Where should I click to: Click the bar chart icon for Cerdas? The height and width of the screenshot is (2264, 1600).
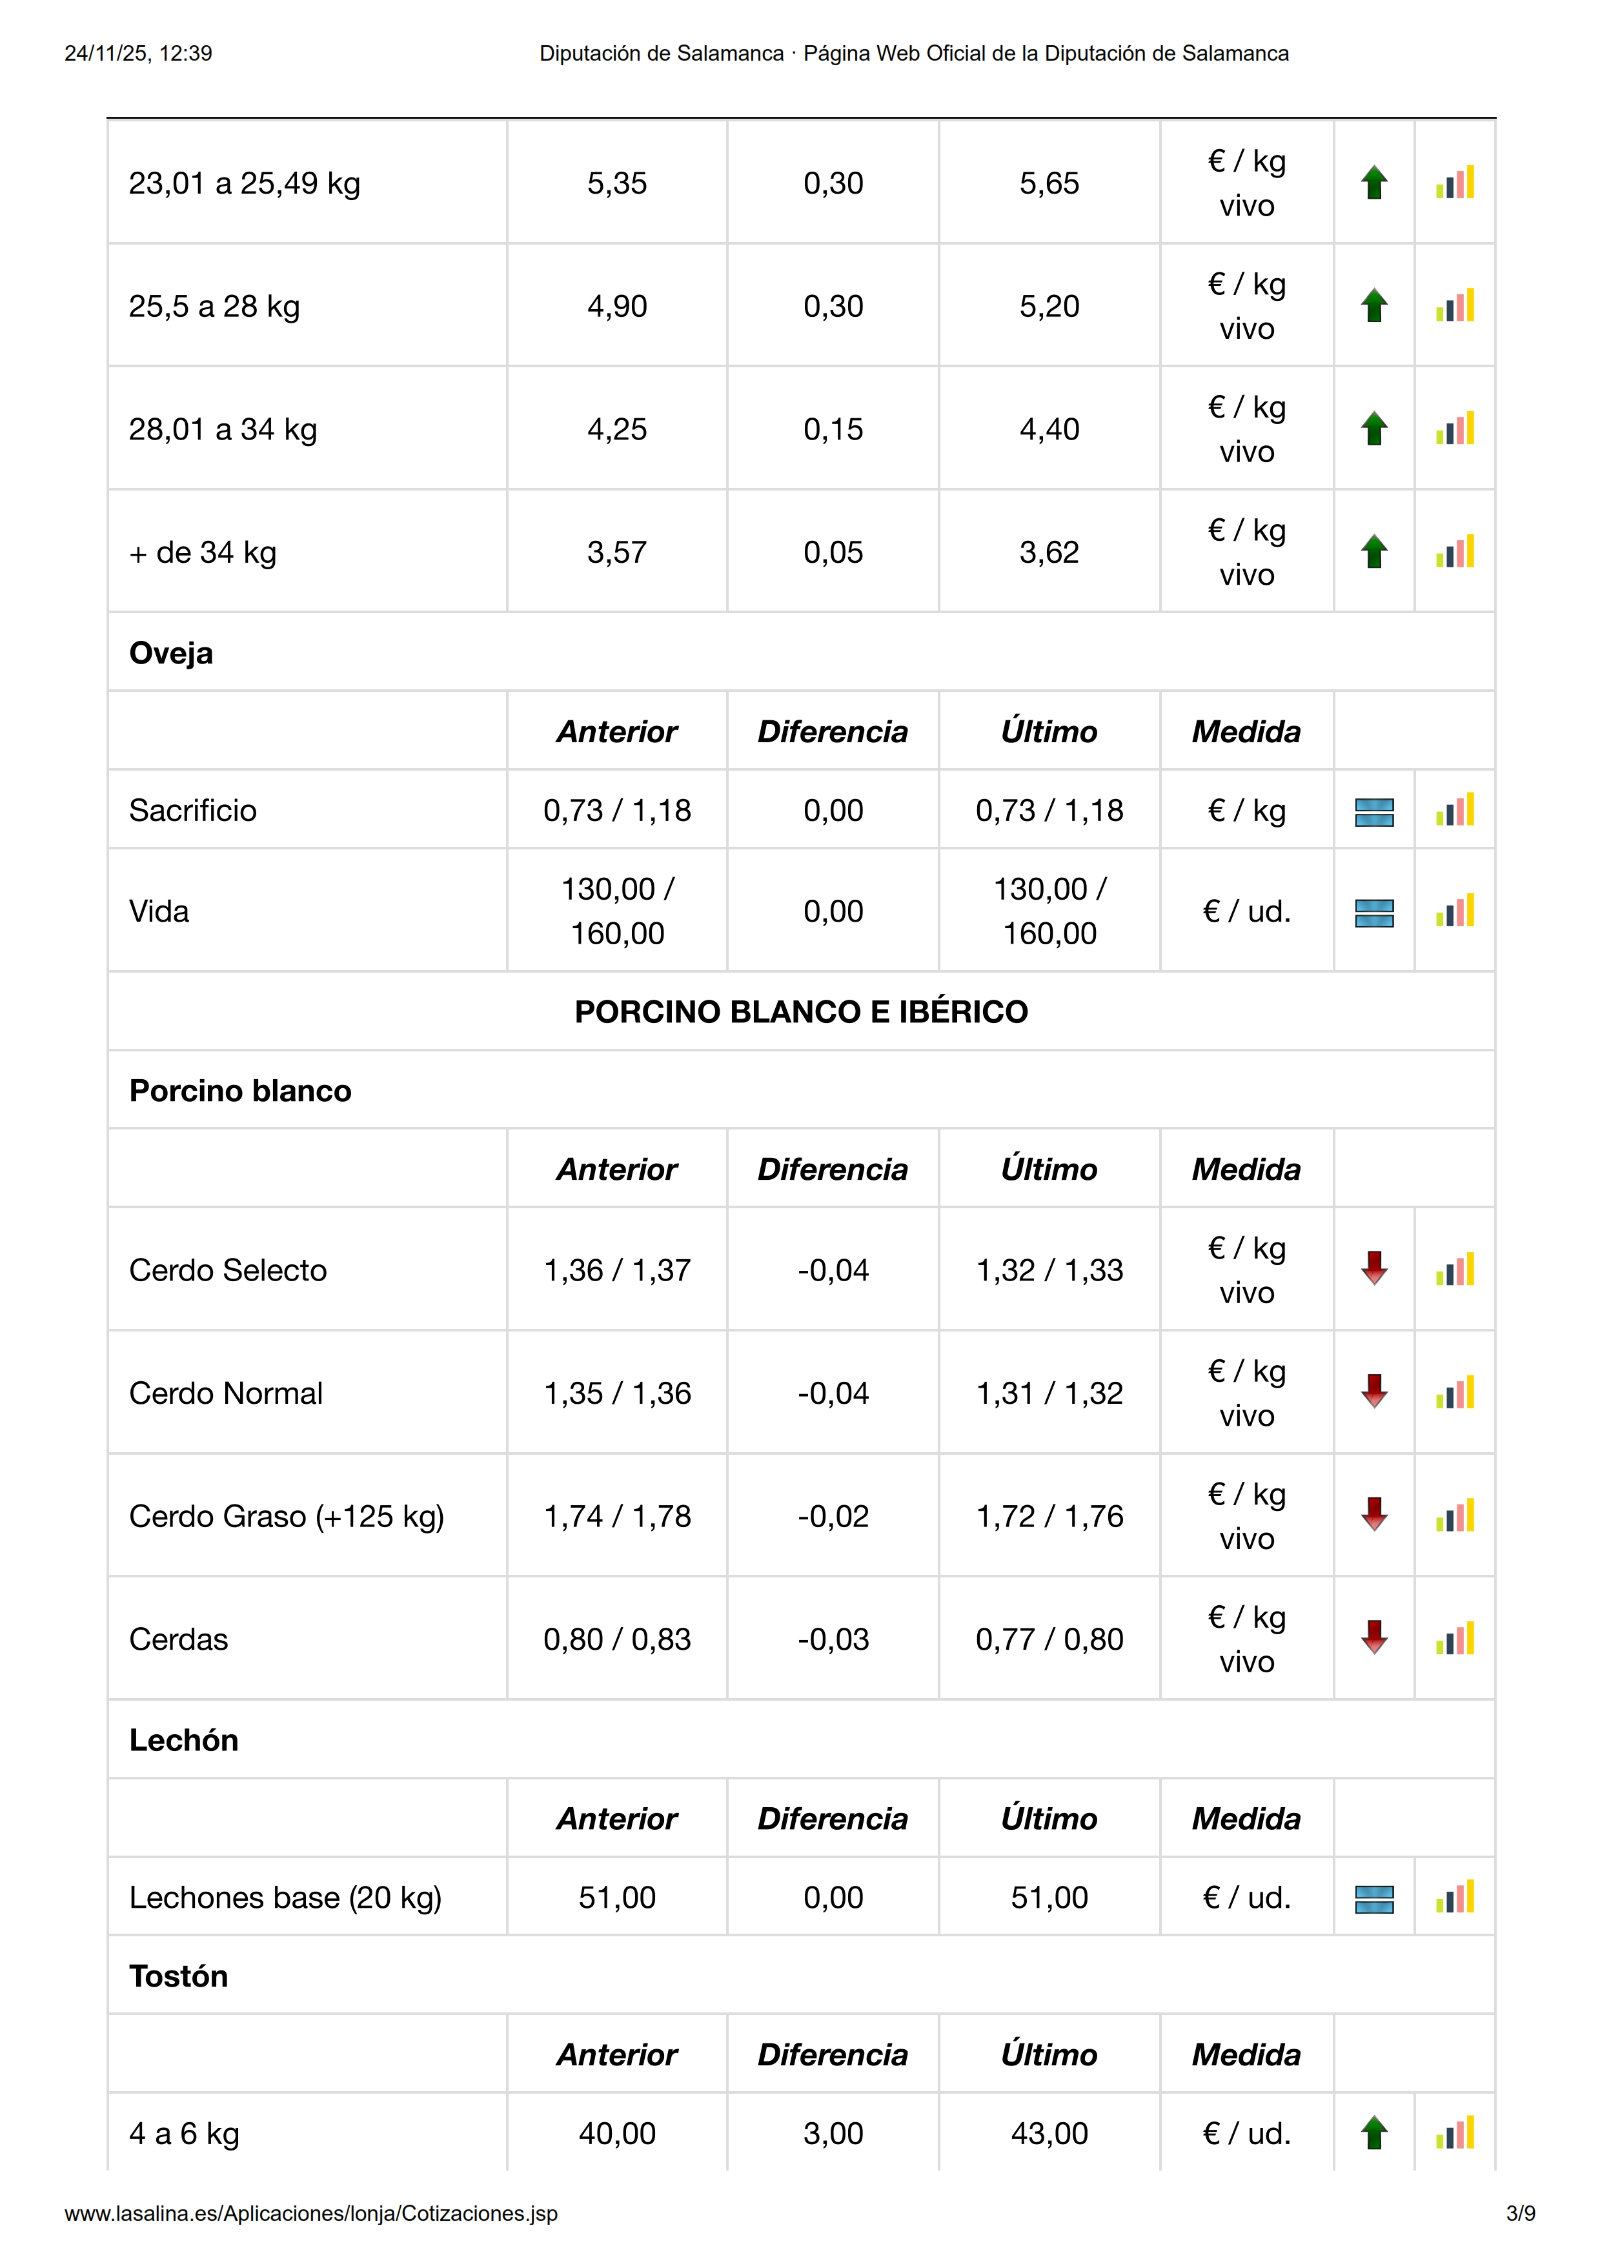pyautogui.click(x=1455, y=1638)
